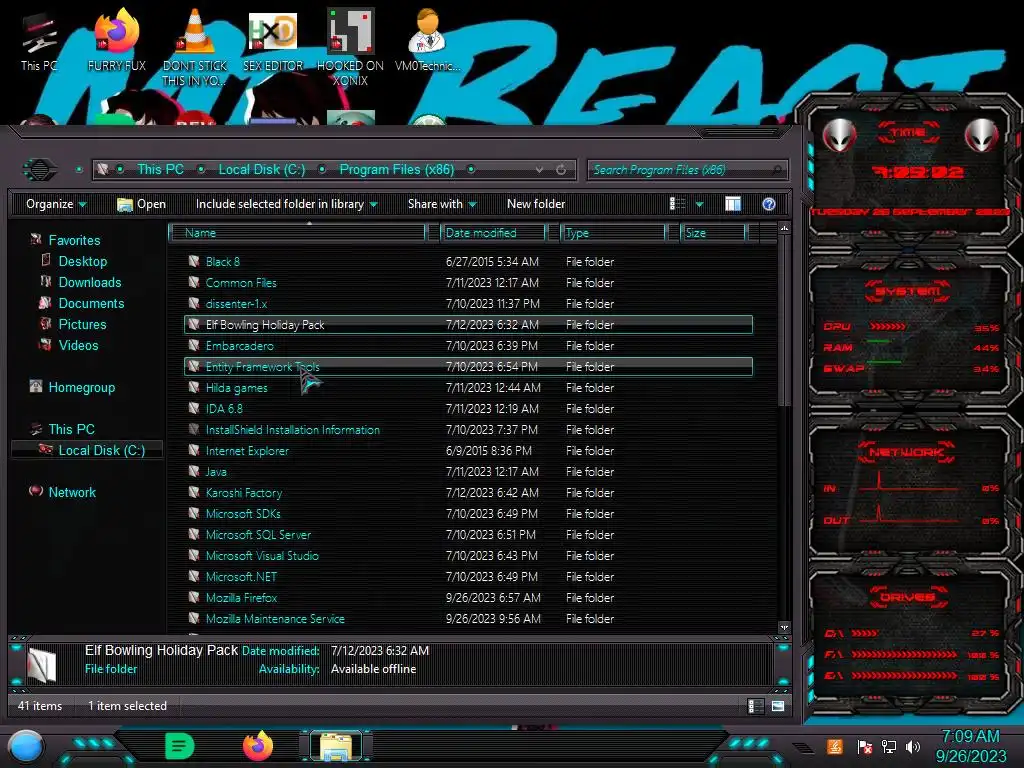
Task: Open the Start orb button
Action: [x=25, y=748]
